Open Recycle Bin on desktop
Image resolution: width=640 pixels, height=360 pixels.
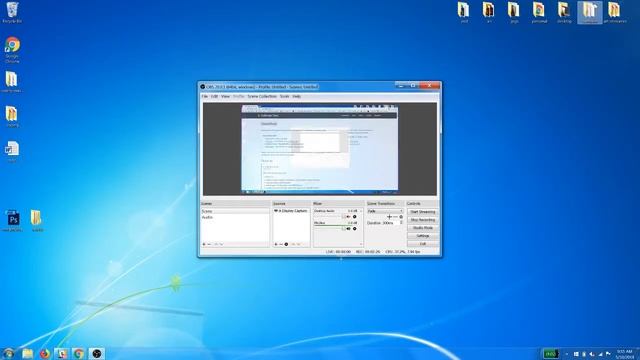(x=12, y=12)
